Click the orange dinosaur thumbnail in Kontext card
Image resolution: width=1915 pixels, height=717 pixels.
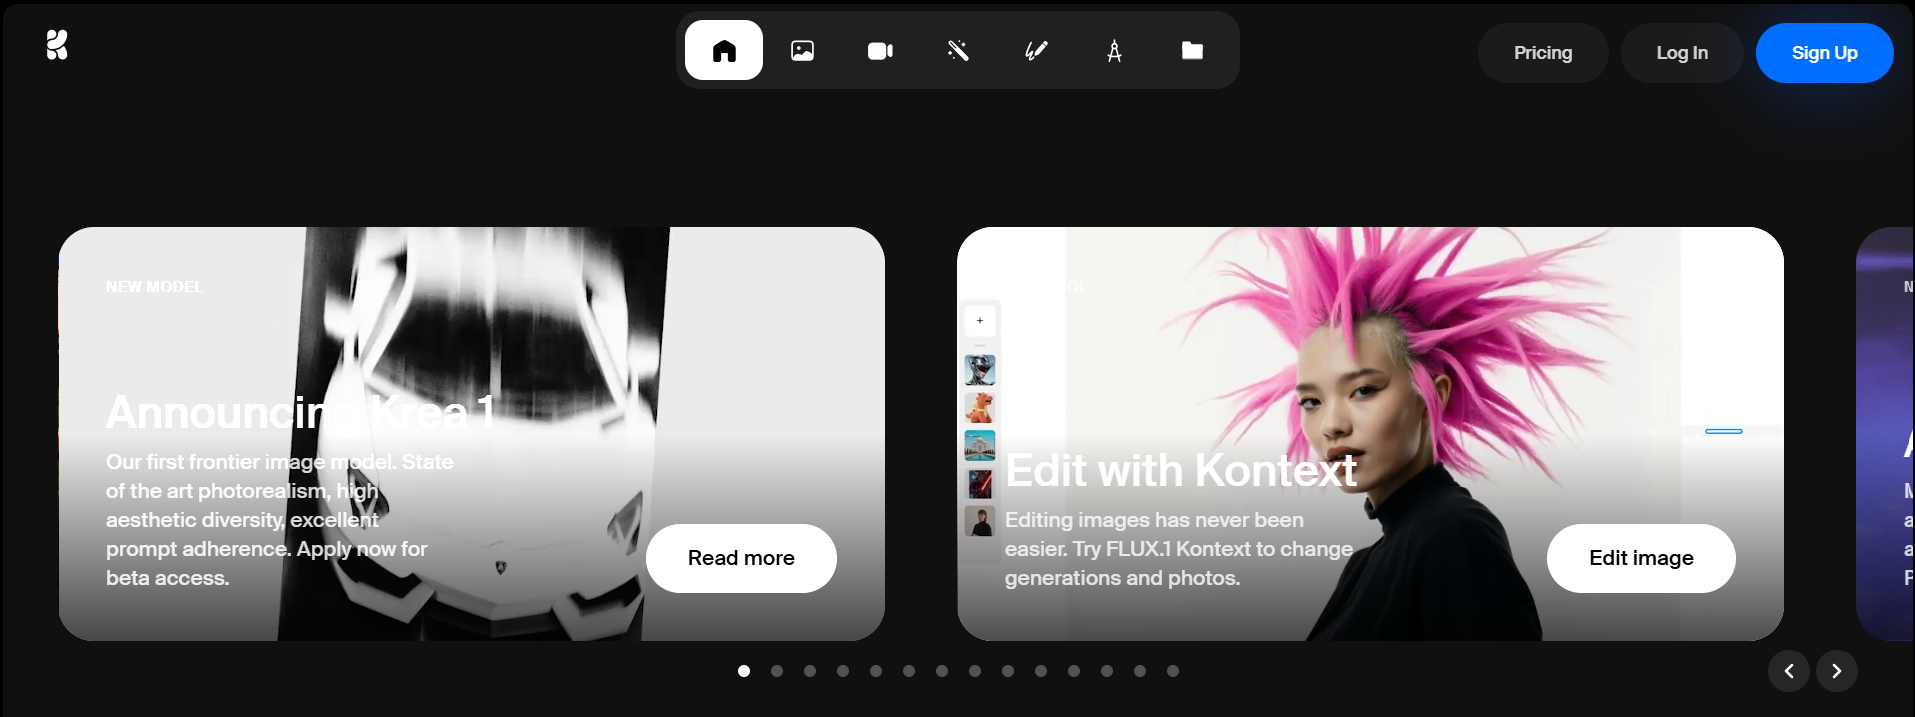tap(980, 408)
